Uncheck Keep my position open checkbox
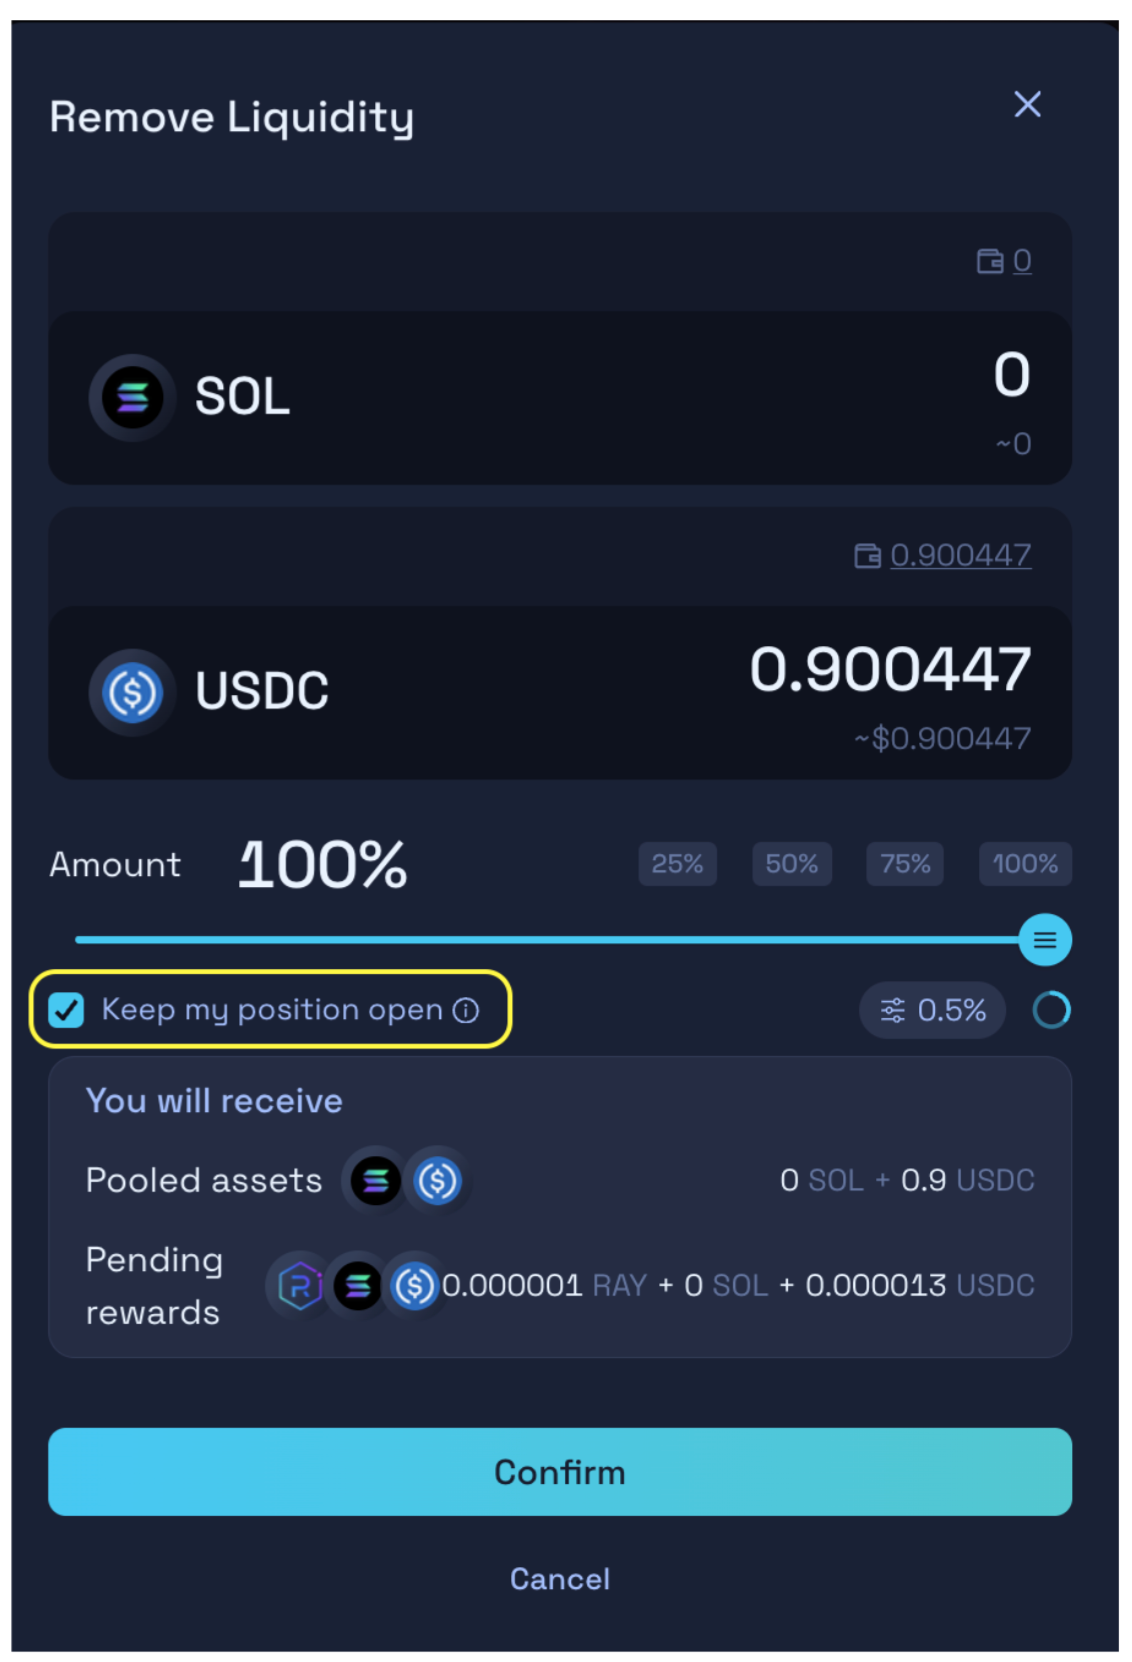Viewport: 1132px width, 1662px height. [67, 1010]
